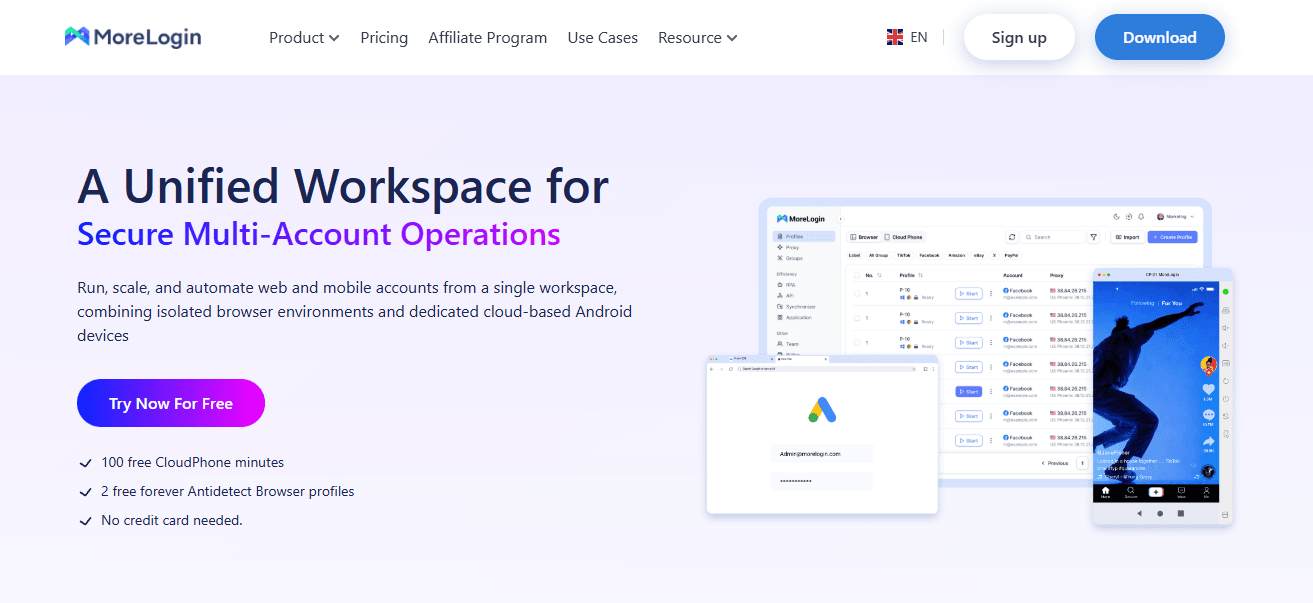This screenshot has width=1313, height=603.
Task: Expand the Product dropdown menu
Action: tap(304, 37)
